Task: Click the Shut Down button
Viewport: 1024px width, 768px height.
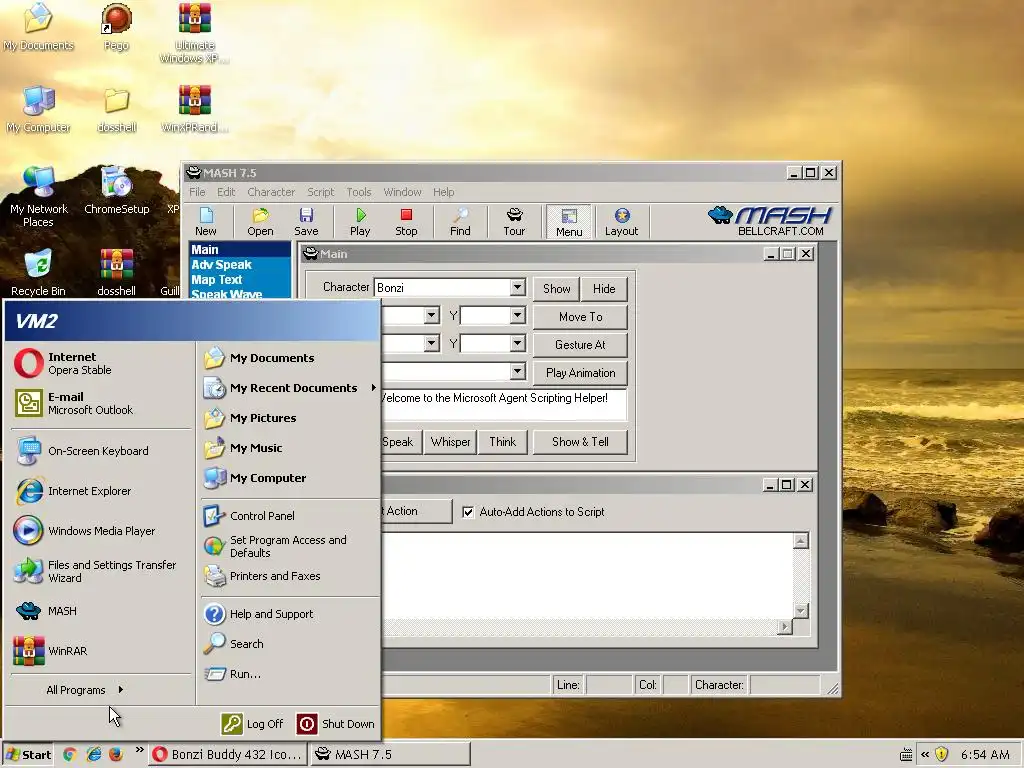Action: [x=336, y=724]
